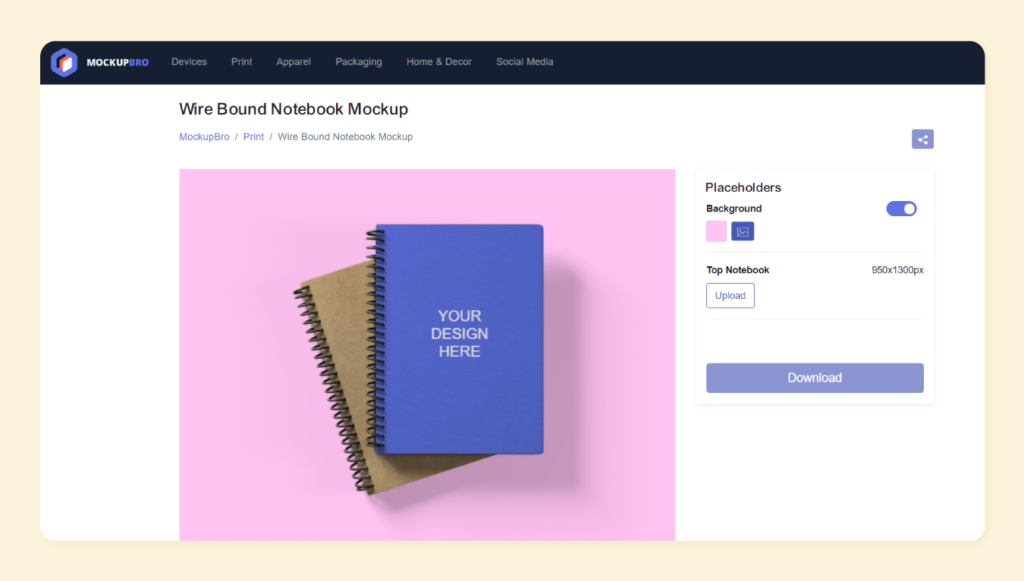Go to the Apparel category

tap(294, 62)
